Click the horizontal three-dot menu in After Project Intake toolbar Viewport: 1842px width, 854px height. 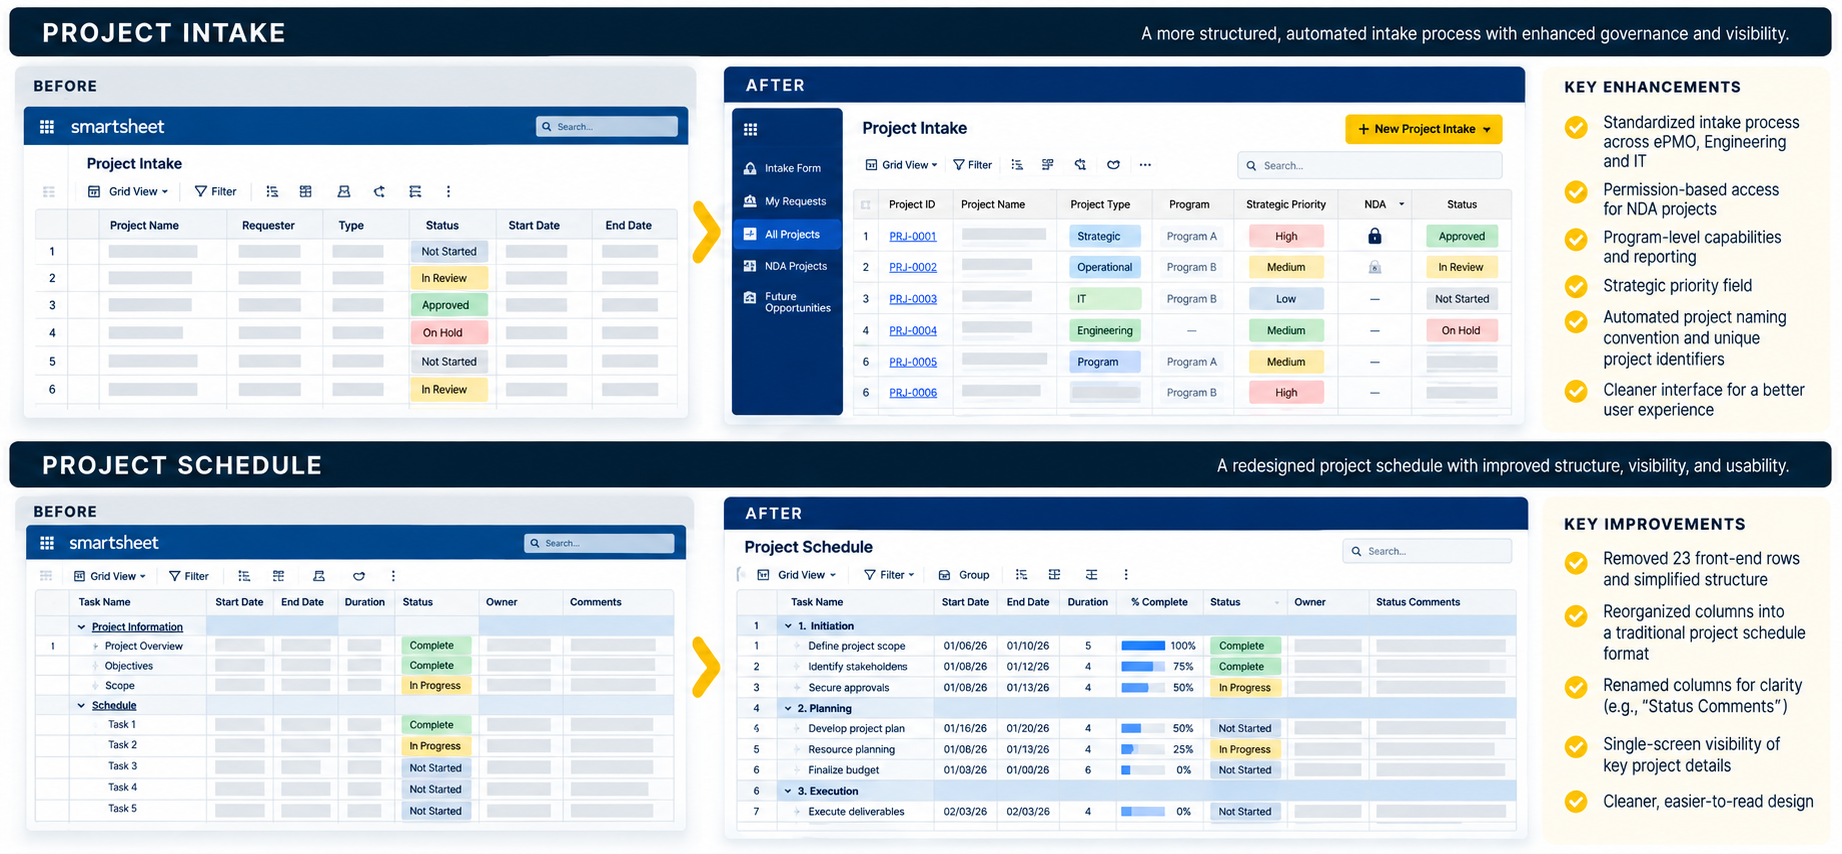pyautogui.click(x=1145, y=165)
